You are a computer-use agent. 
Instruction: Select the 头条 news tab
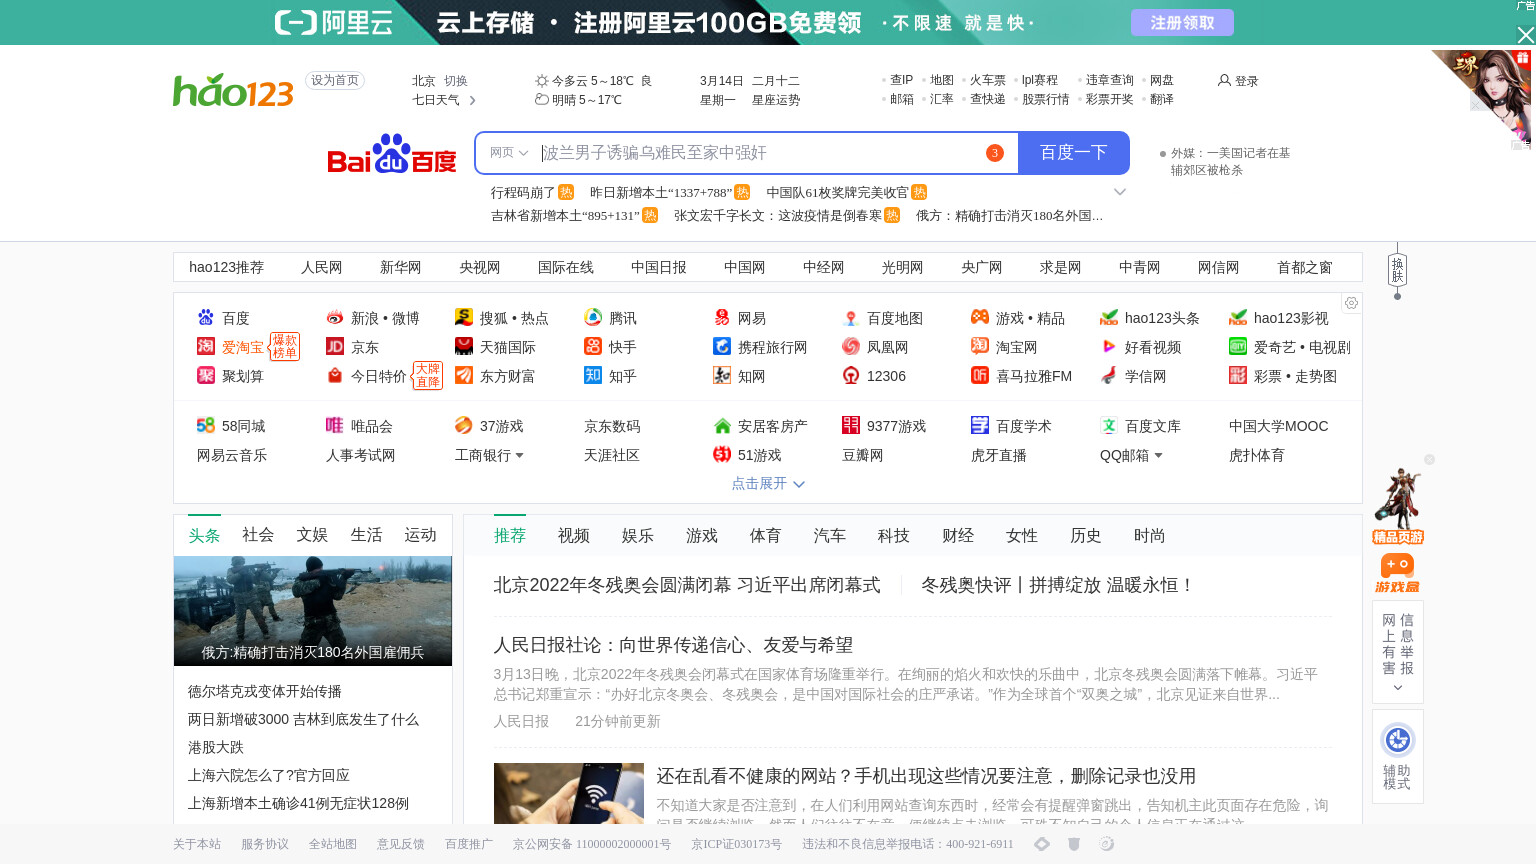tap(204, 535)
